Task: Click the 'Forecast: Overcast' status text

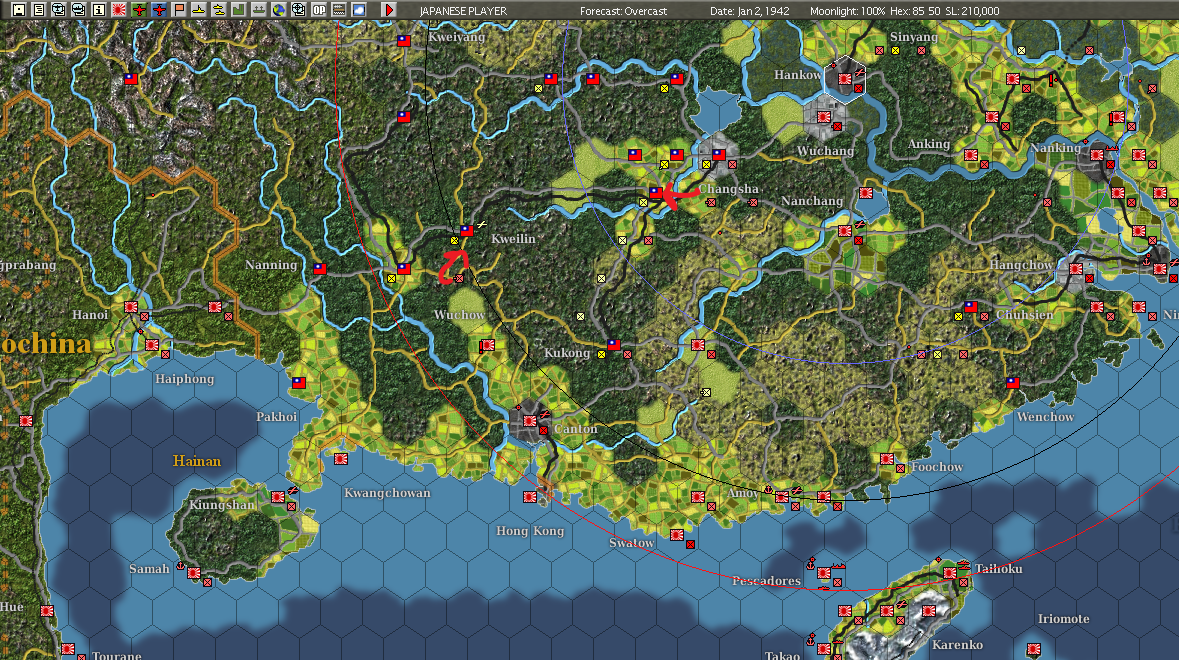Action: coord(623,11)
